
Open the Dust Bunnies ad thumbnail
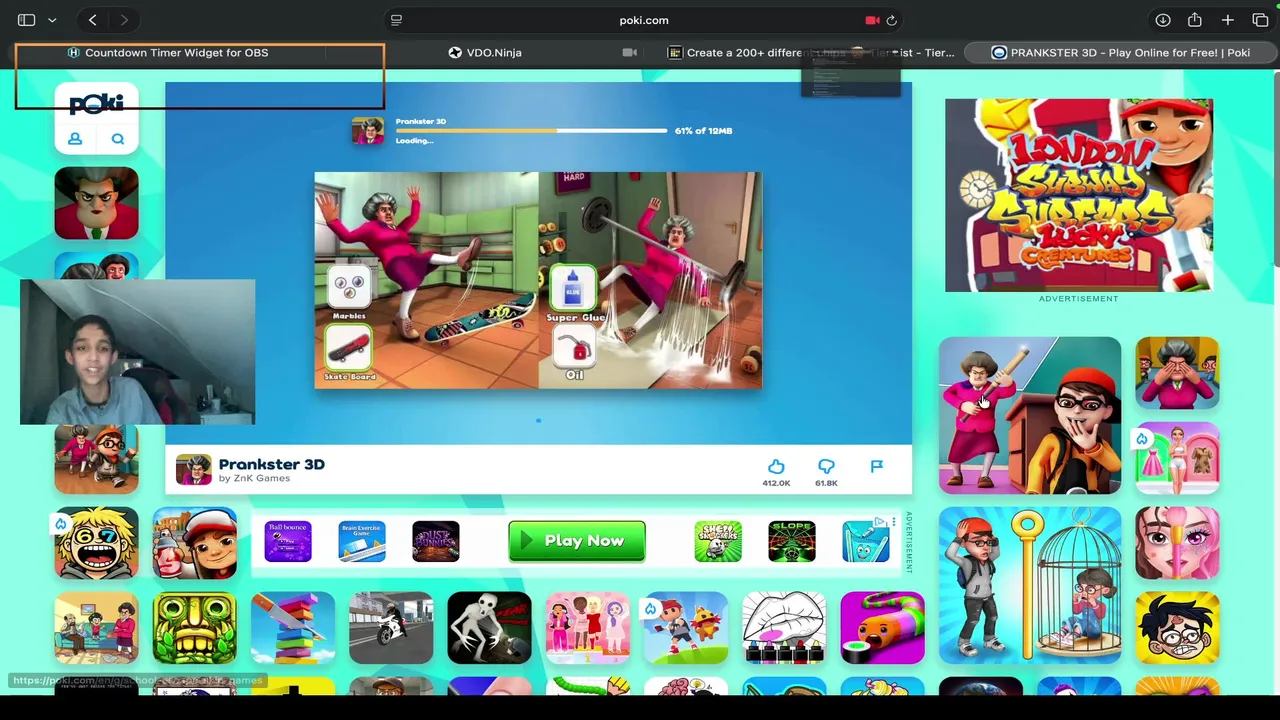point(436,541)
